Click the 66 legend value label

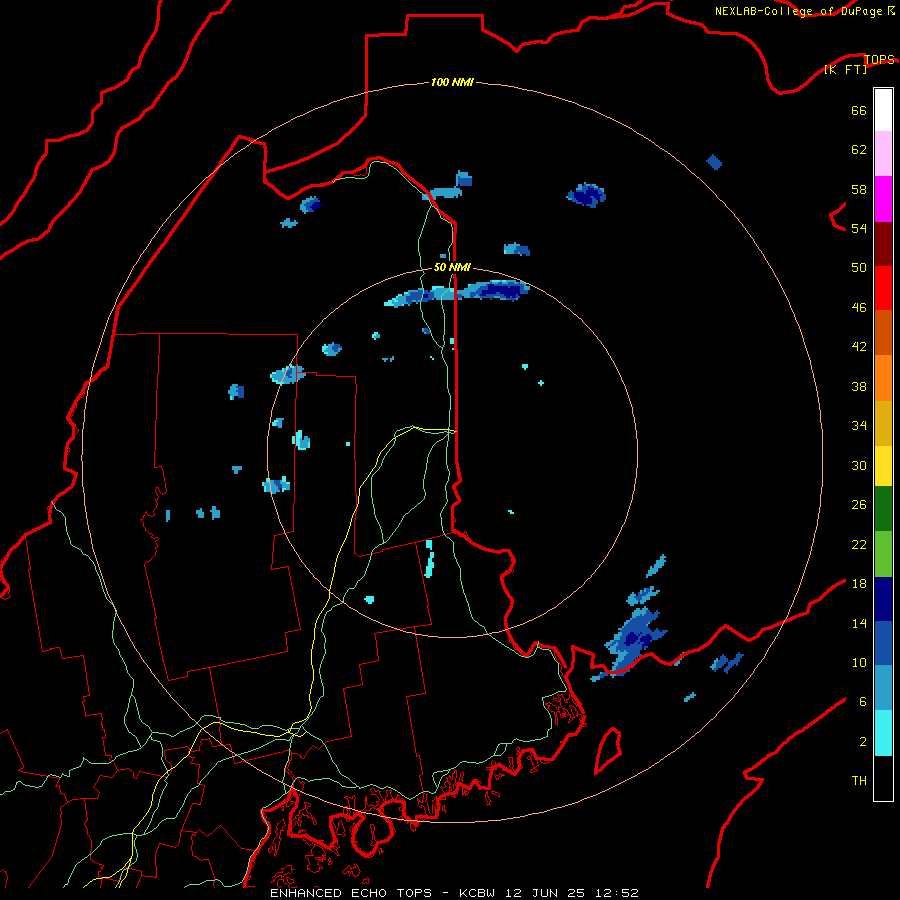[859, 111]
